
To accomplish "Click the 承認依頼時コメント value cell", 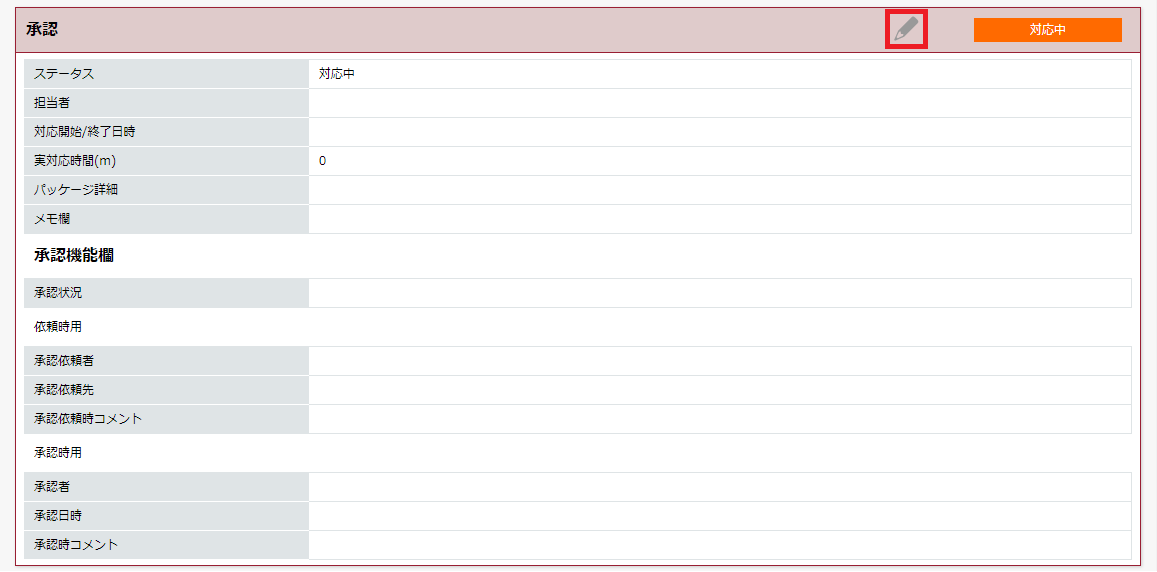I will point(719,418).
